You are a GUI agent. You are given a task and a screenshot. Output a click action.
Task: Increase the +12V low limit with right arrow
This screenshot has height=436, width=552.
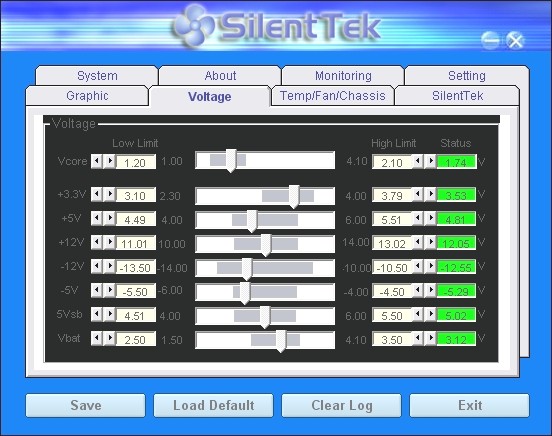click(109, 242)
